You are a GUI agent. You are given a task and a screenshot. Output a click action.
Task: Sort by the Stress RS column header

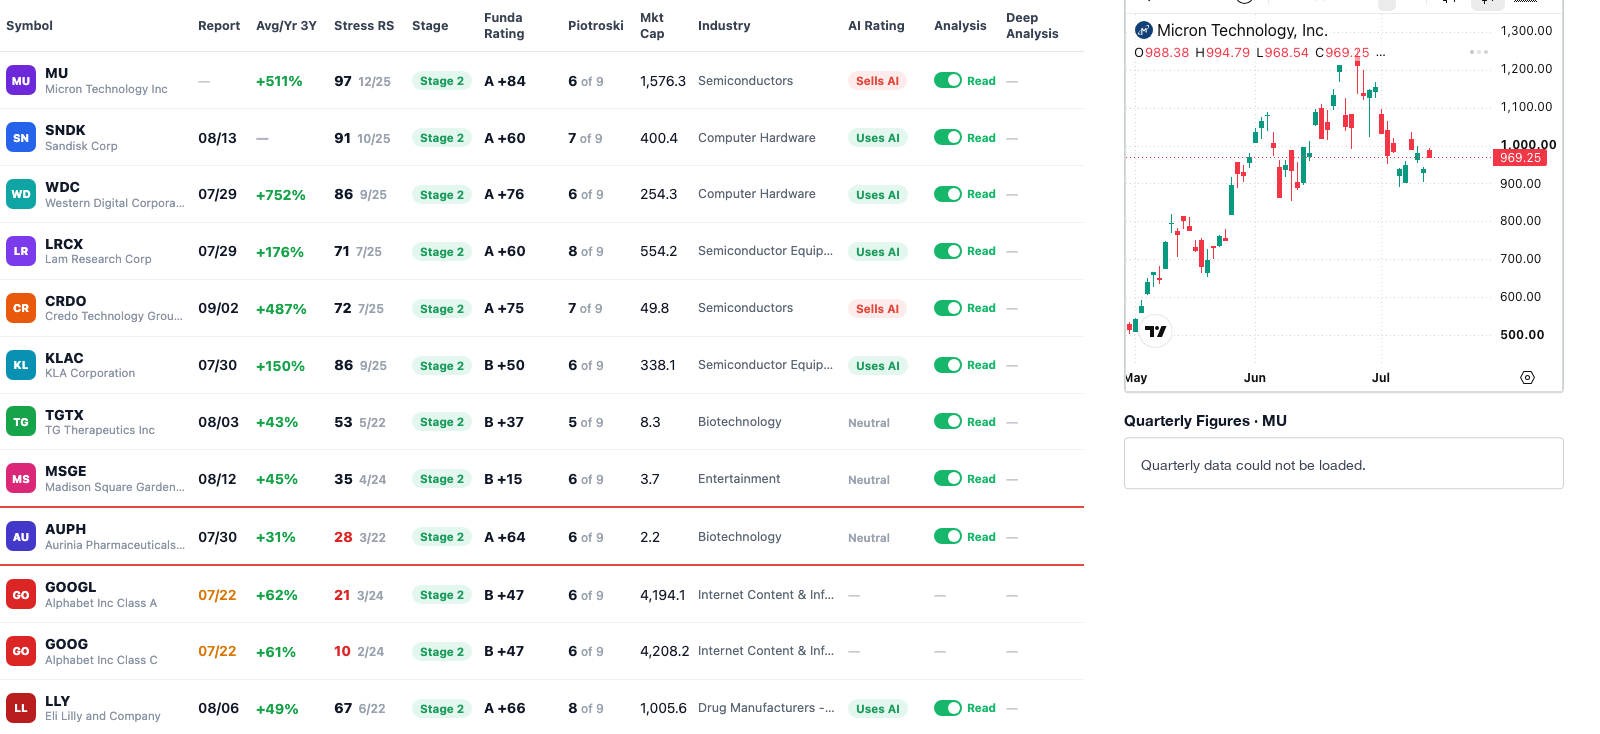coord(364,26)
